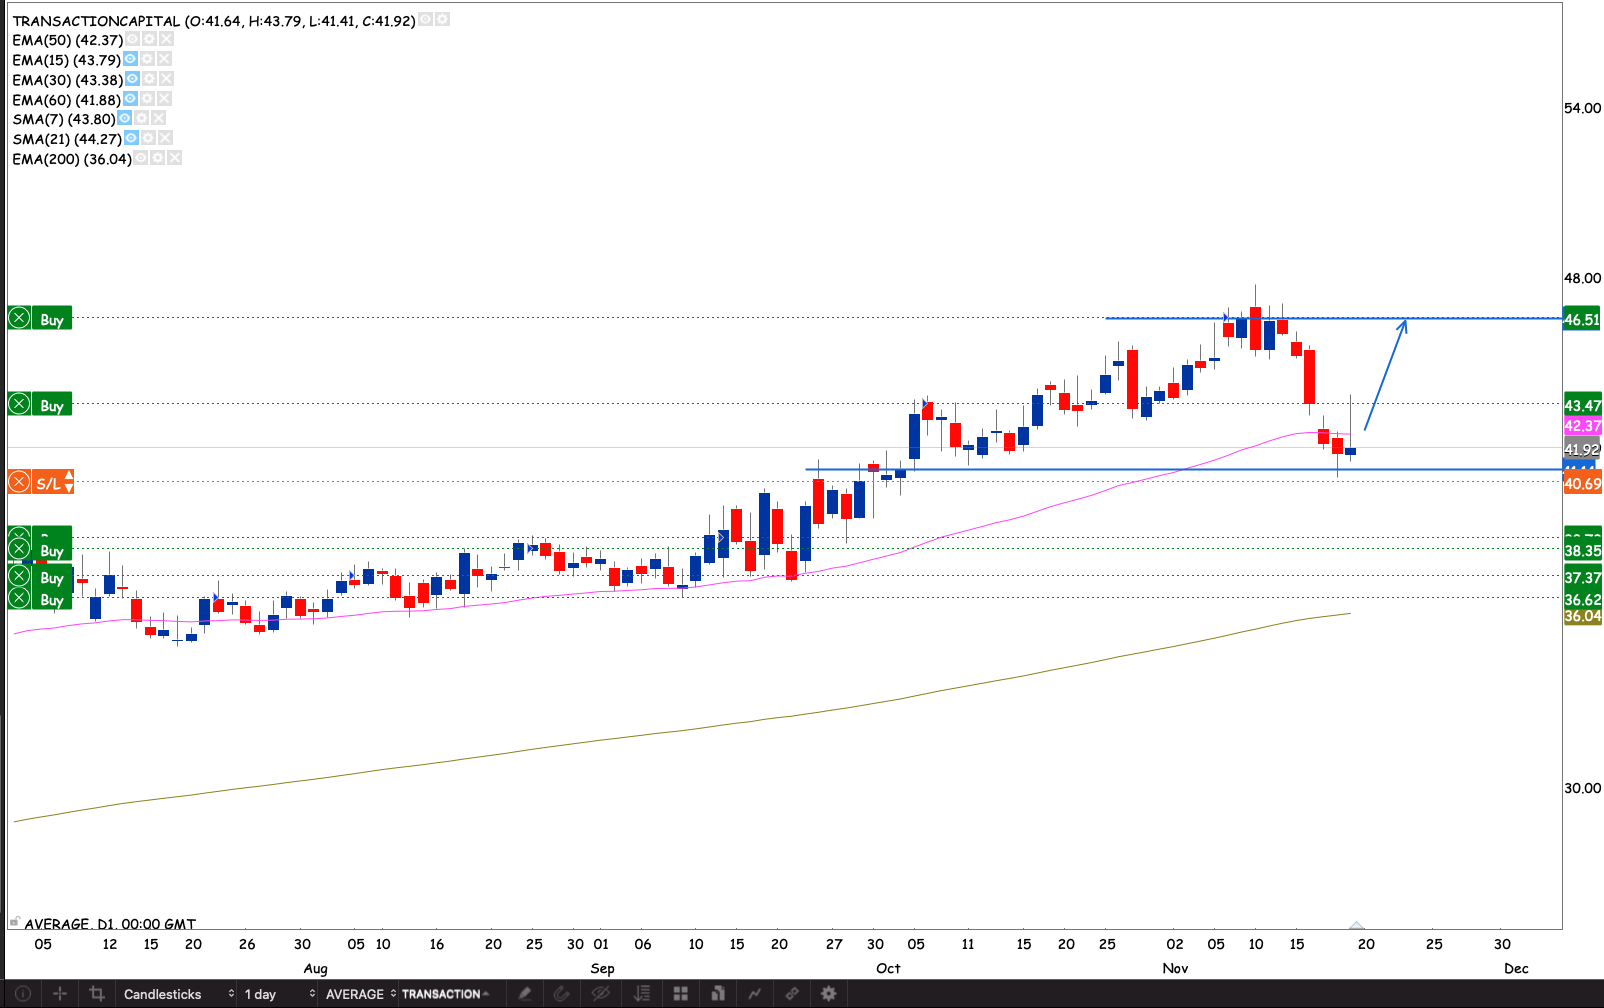The height and width of the screenshot is (1008, 1604).
Task: Click the link chain icon
Action: 791,993
